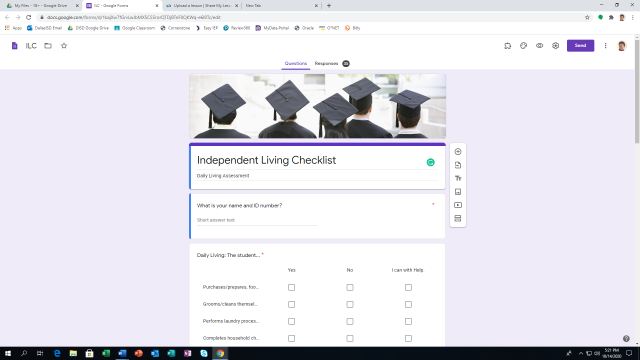Check I can with Help for Purchases/prepares row
The image size is (640, 360).
coord(408,287)
